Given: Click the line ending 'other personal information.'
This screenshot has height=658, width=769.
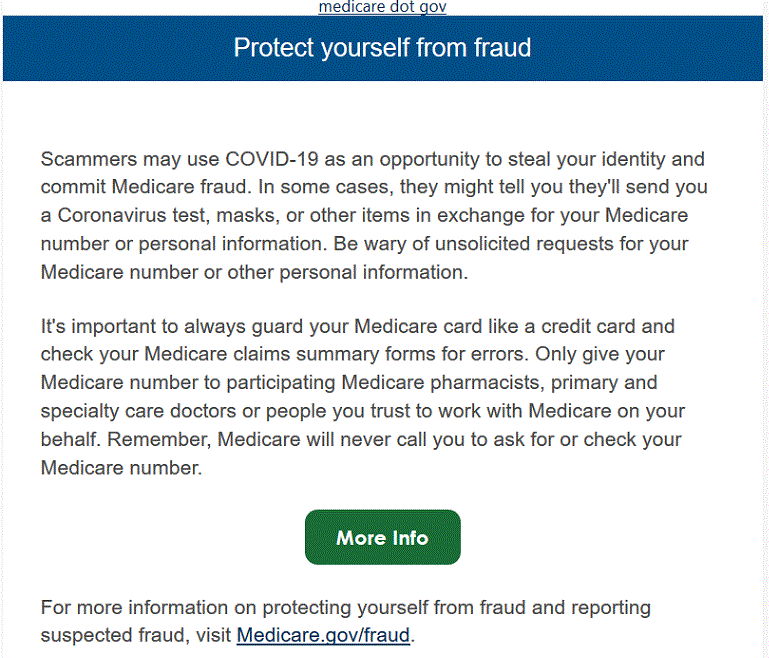Looking at the screenshot, I should [x=255, y=272].
